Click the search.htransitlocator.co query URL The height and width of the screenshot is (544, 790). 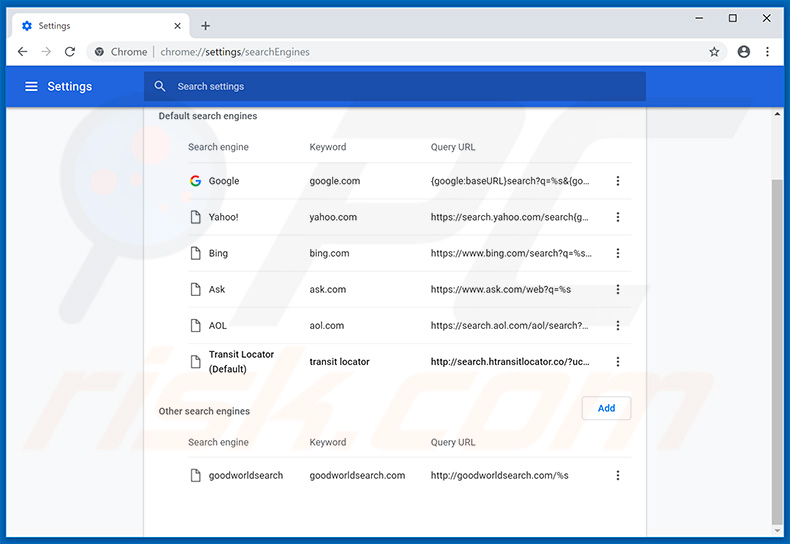click(510, 362)
